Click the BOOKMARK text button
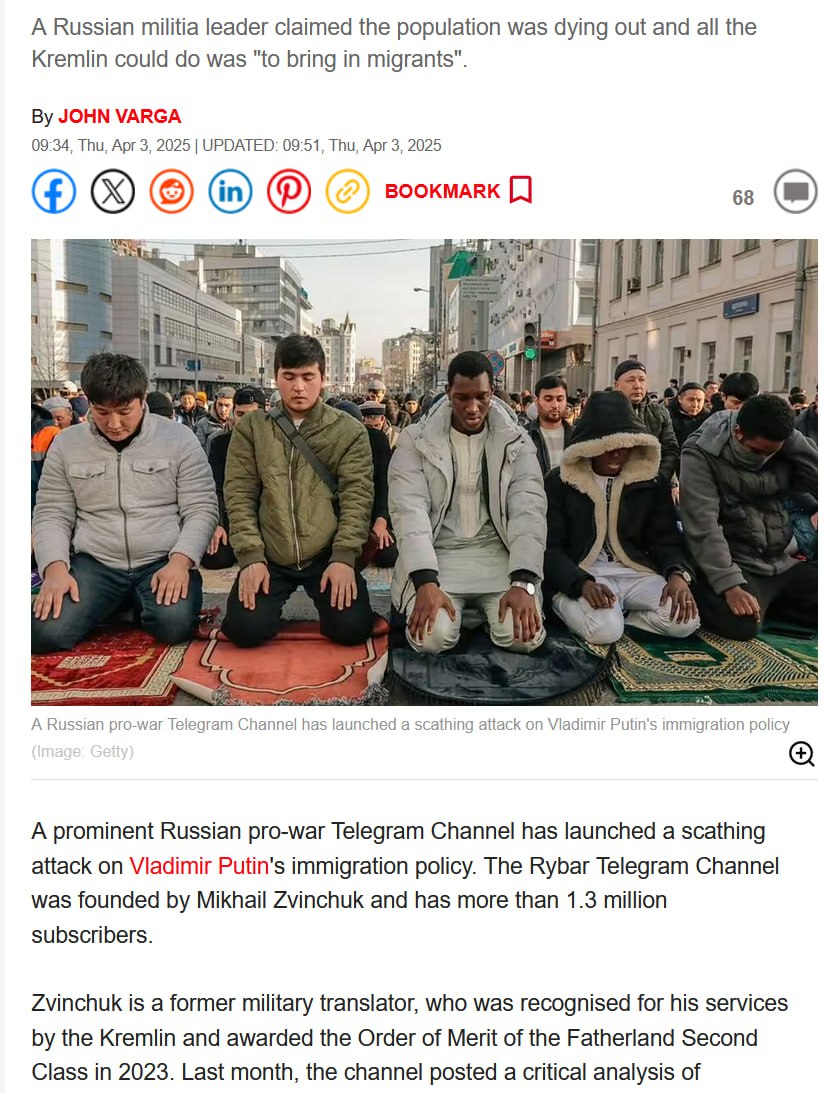825x1093 pixels. tap(442, 191)
